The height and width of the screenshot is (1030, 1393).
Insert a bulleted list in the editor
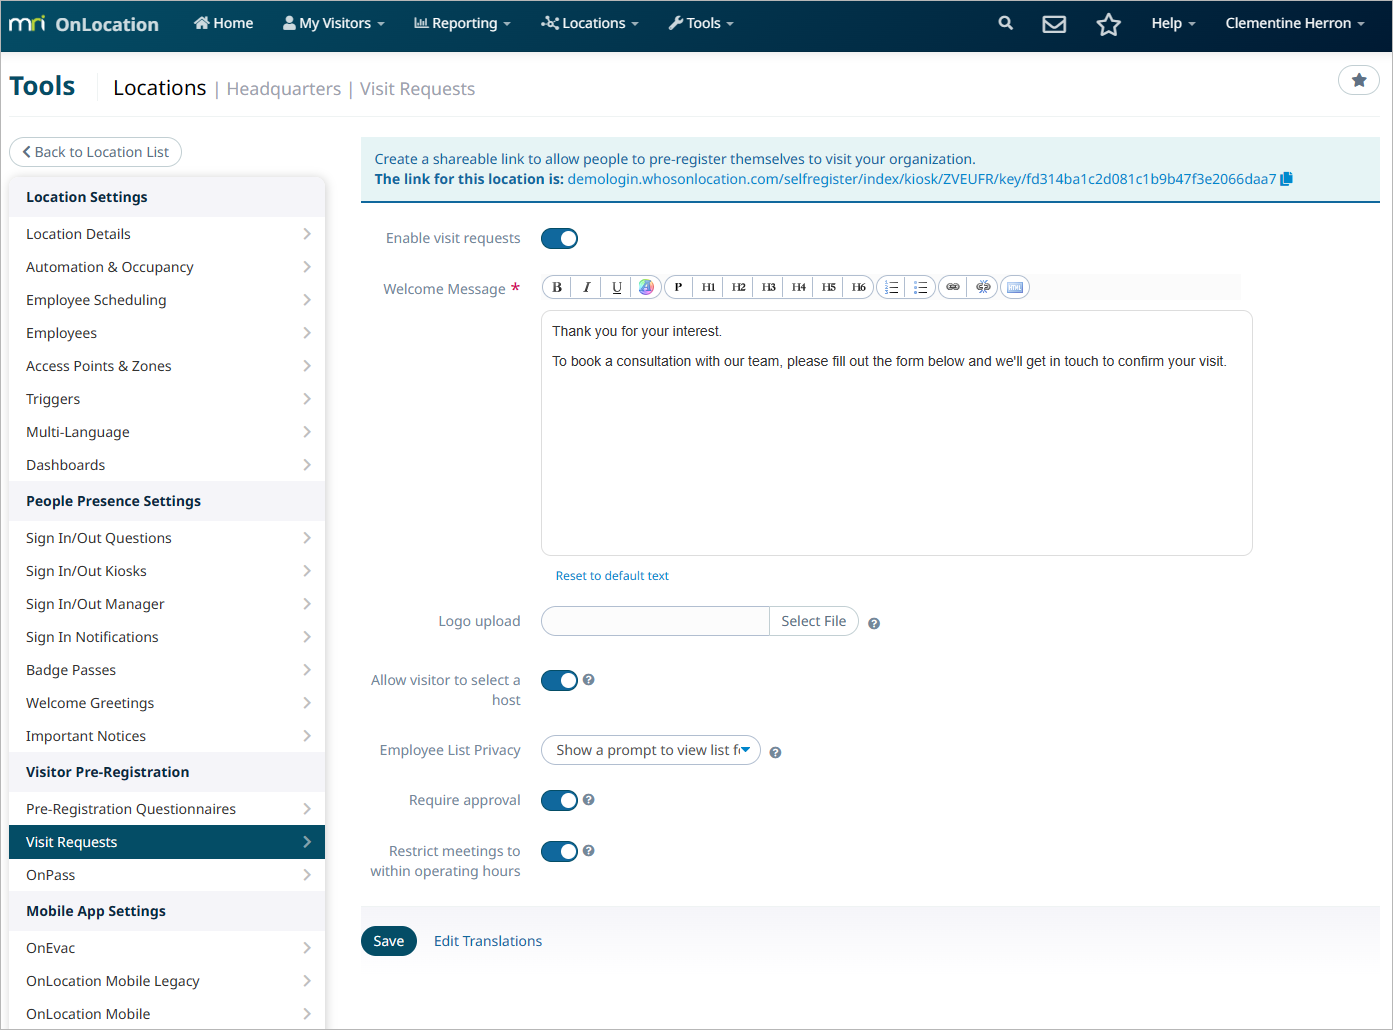click(921, 287)
